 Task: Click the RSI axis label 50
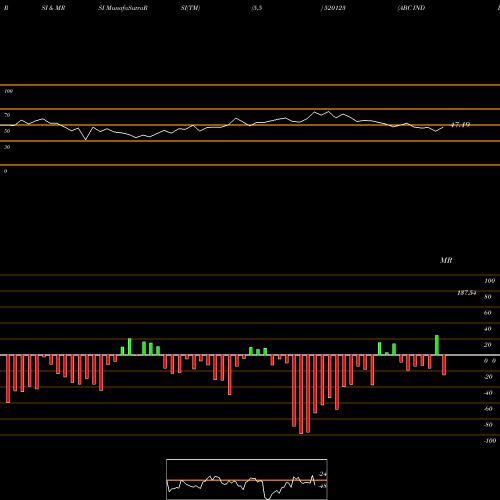coord(7,131)
